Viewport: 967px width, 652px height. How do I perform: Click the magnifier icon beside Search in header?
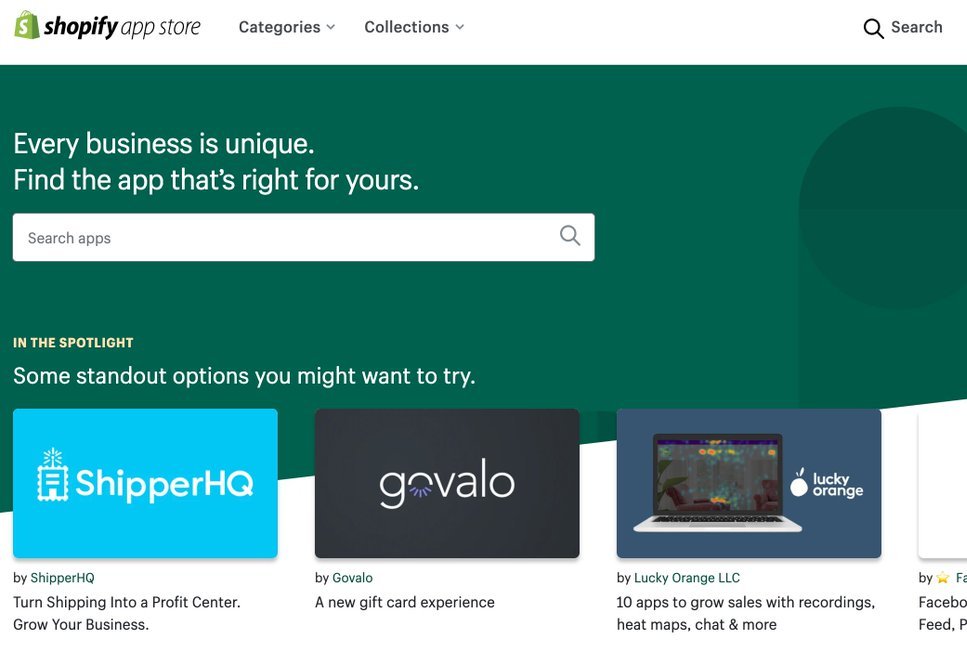click(x=873, y=28)
